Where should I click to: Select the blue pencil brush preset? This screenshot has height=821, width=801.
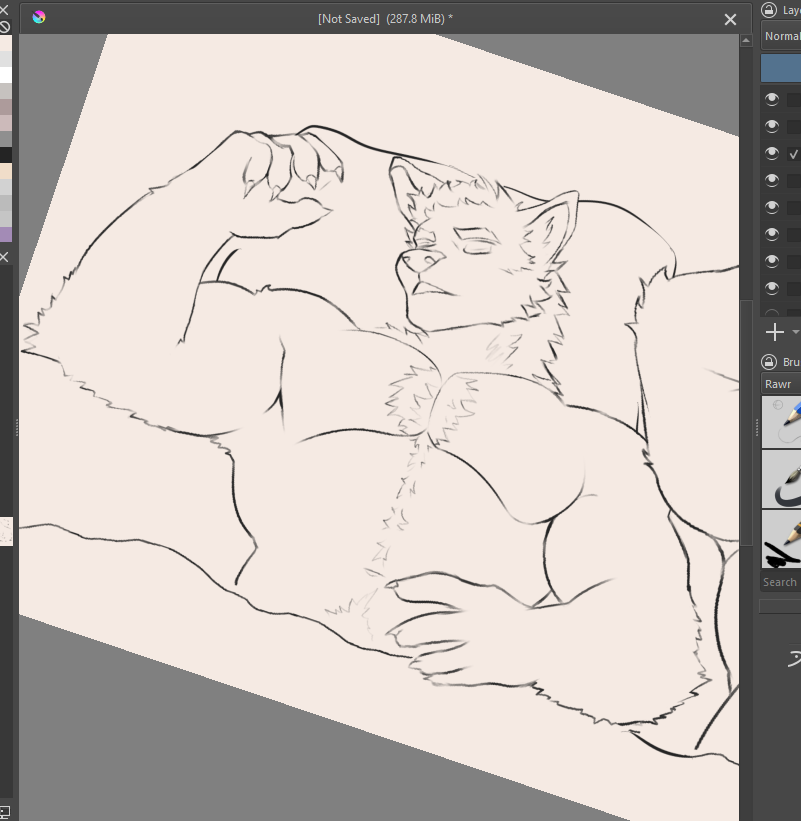coord(781,422)
